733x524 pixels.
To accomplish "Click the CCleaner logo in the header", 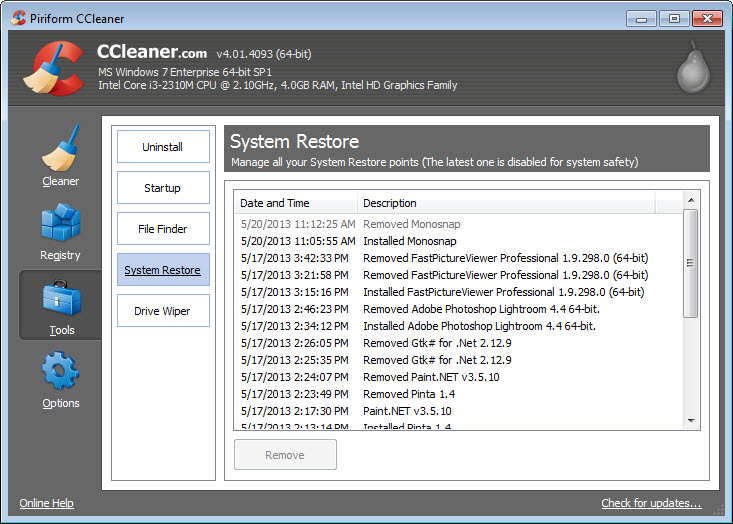I will click(x=54, y=68).
